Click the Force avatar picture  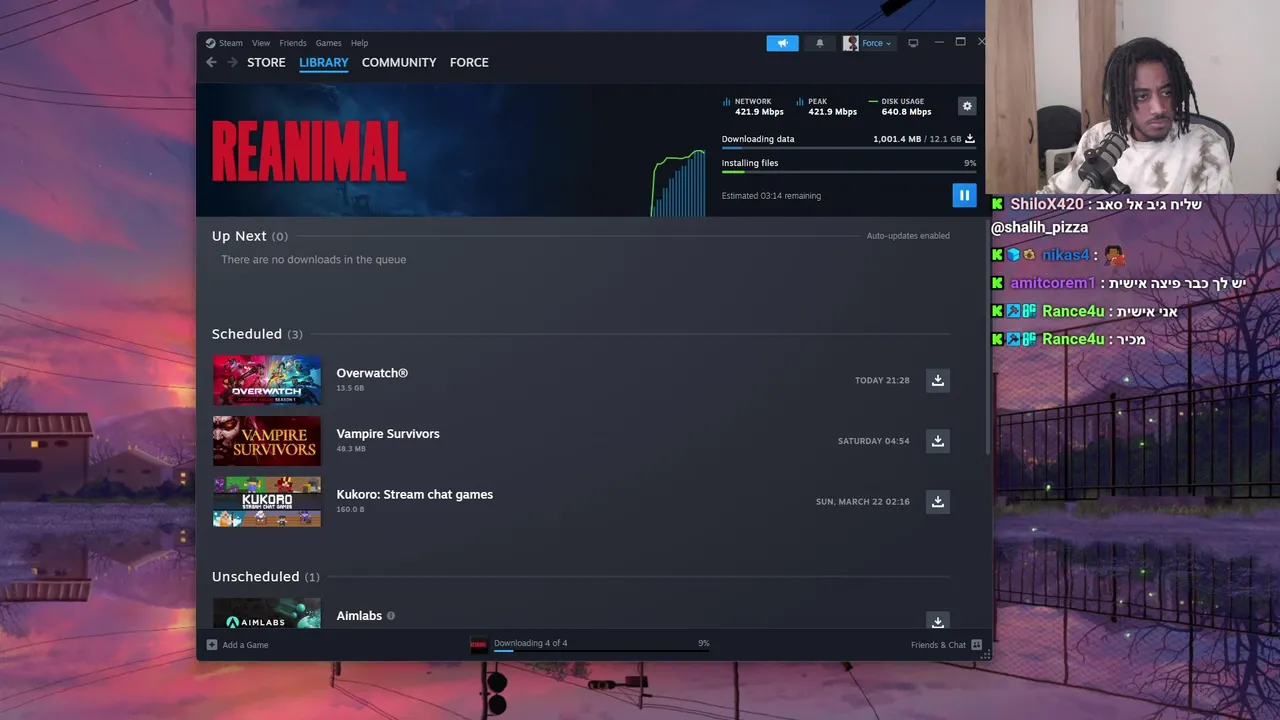850,43
